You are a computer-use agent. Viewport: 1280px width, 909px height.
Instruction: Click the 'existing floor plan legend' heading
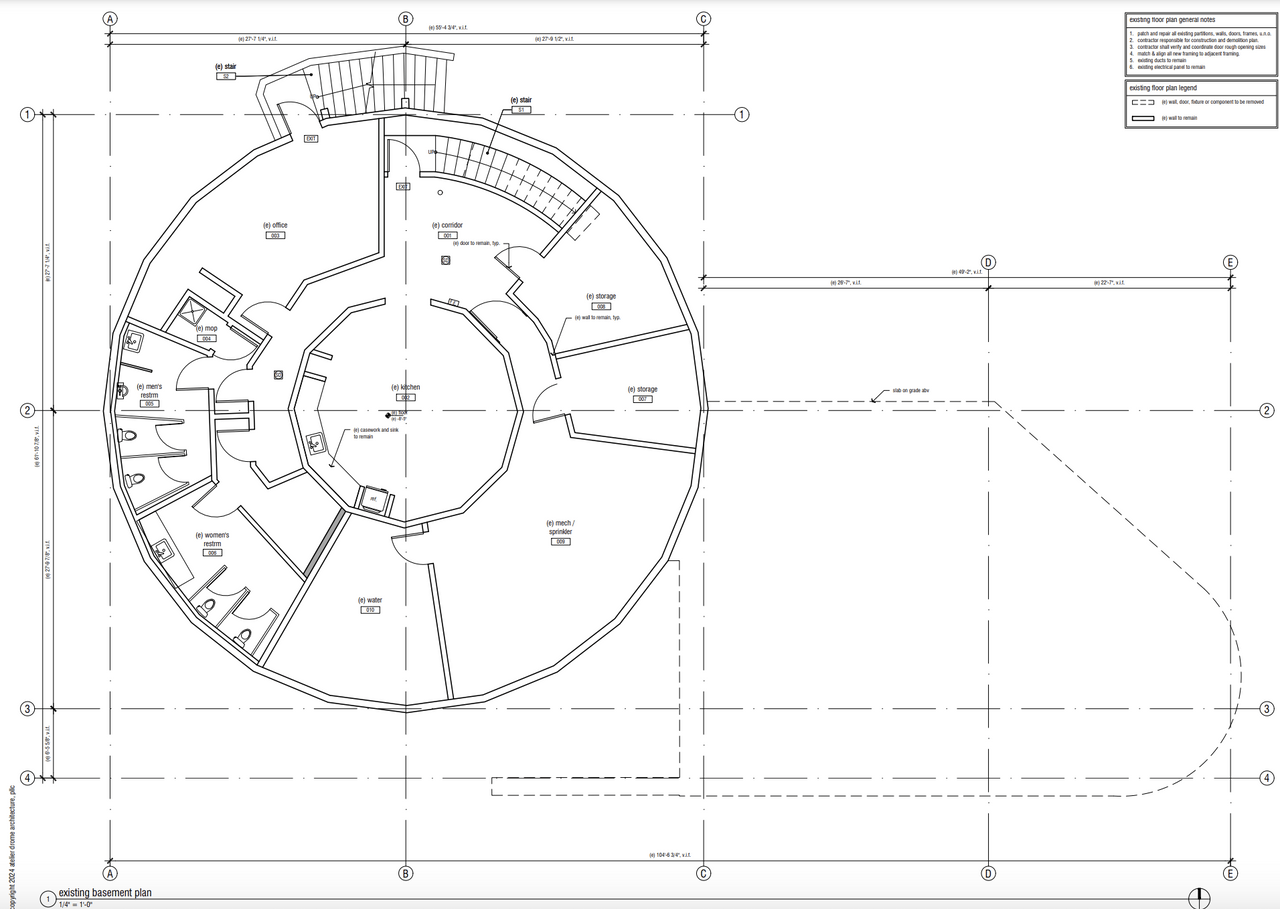(1163, 88)
